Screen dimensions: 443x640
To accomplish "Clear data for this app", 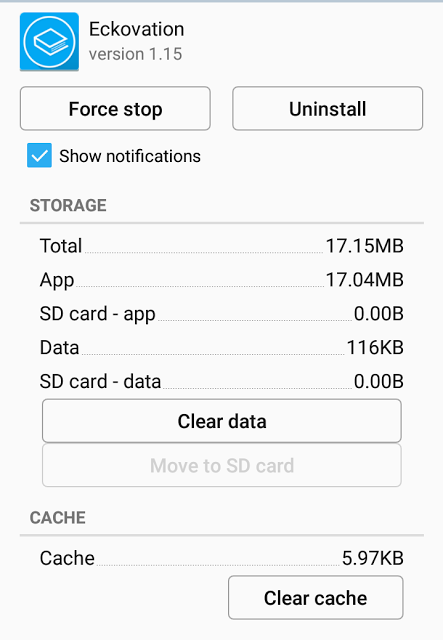I will coord(222,421).
